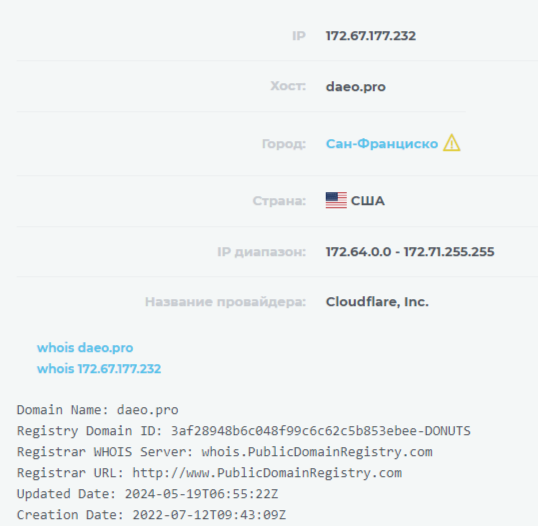Open the Сан-Франциско city link
The image size is (538, 526).
(382, 144)
